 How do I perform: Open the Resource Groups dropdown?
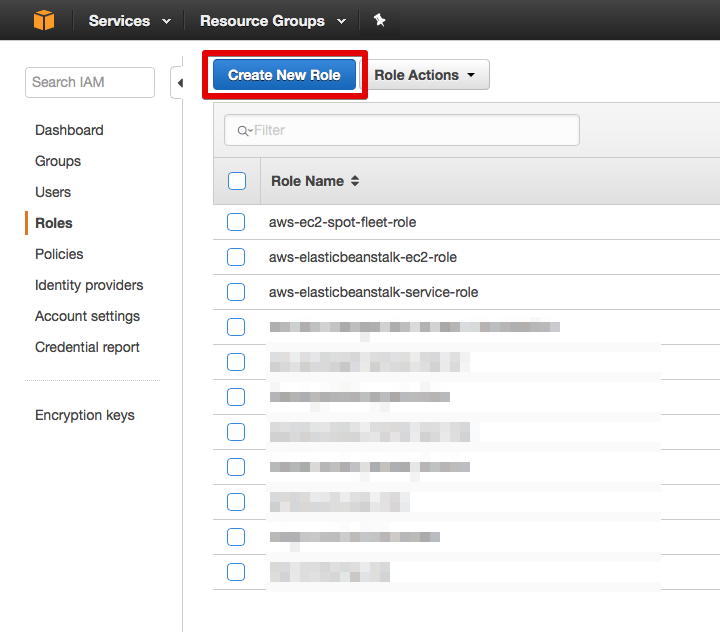273,21
